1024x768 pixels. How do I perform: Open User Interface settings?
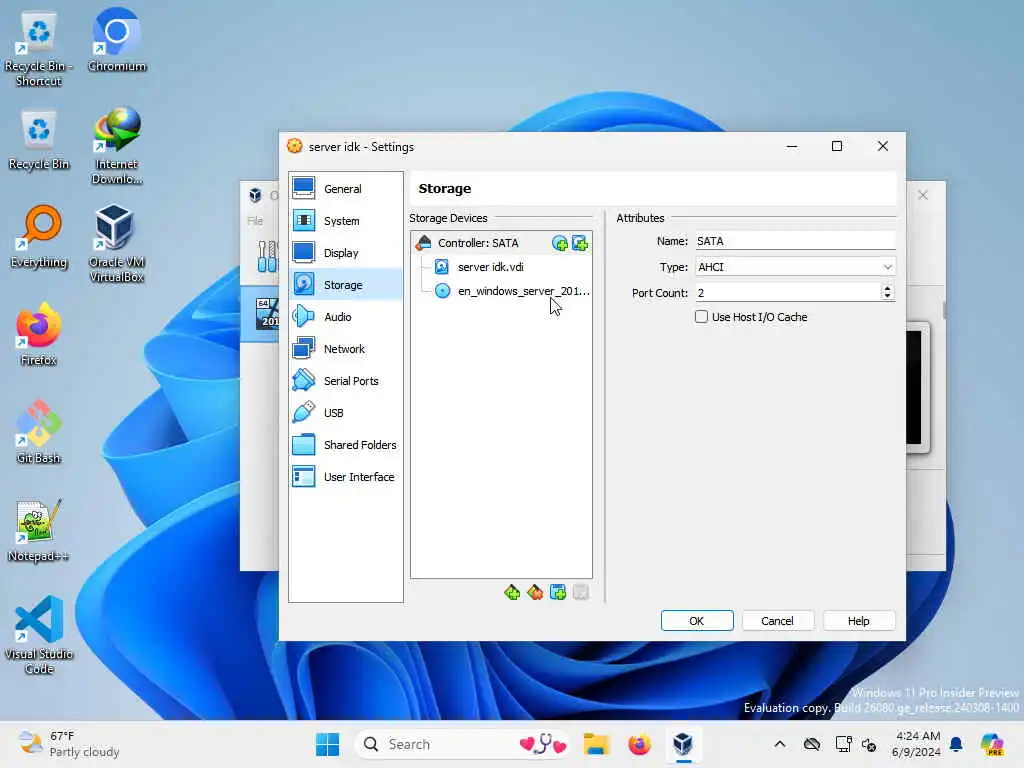tap(345, 477)
